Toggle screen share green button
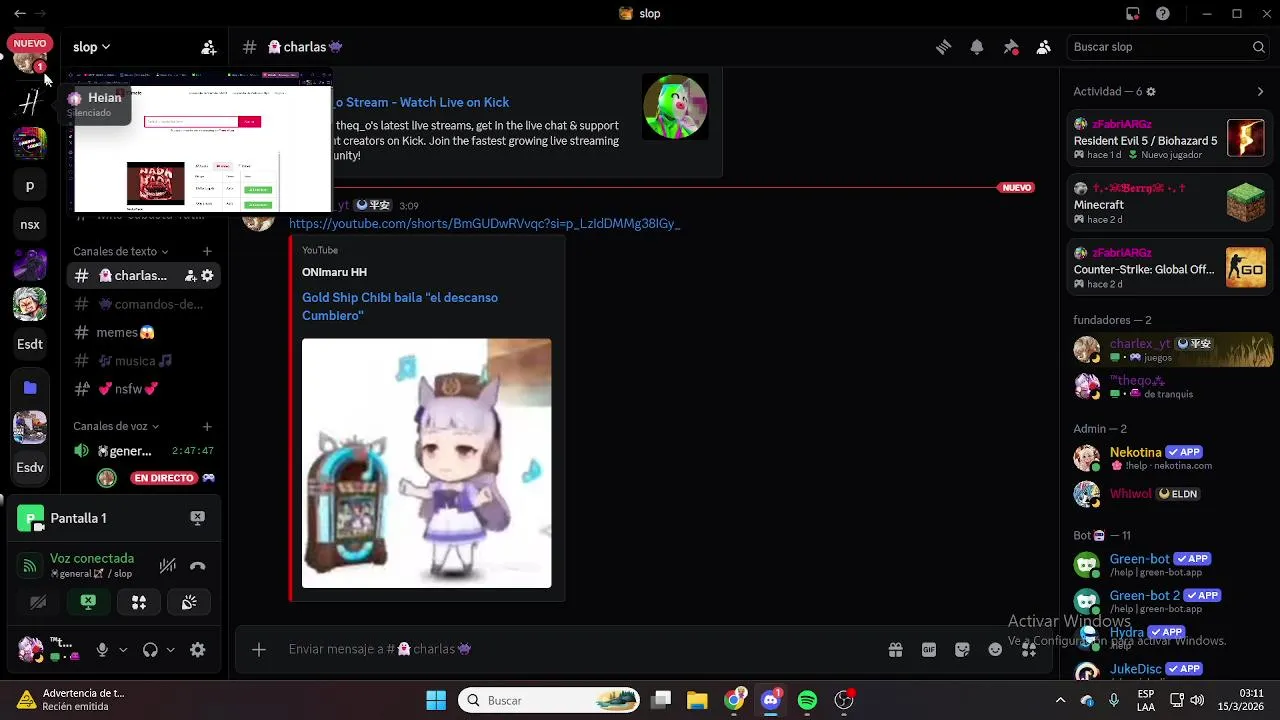 [88, 602]
